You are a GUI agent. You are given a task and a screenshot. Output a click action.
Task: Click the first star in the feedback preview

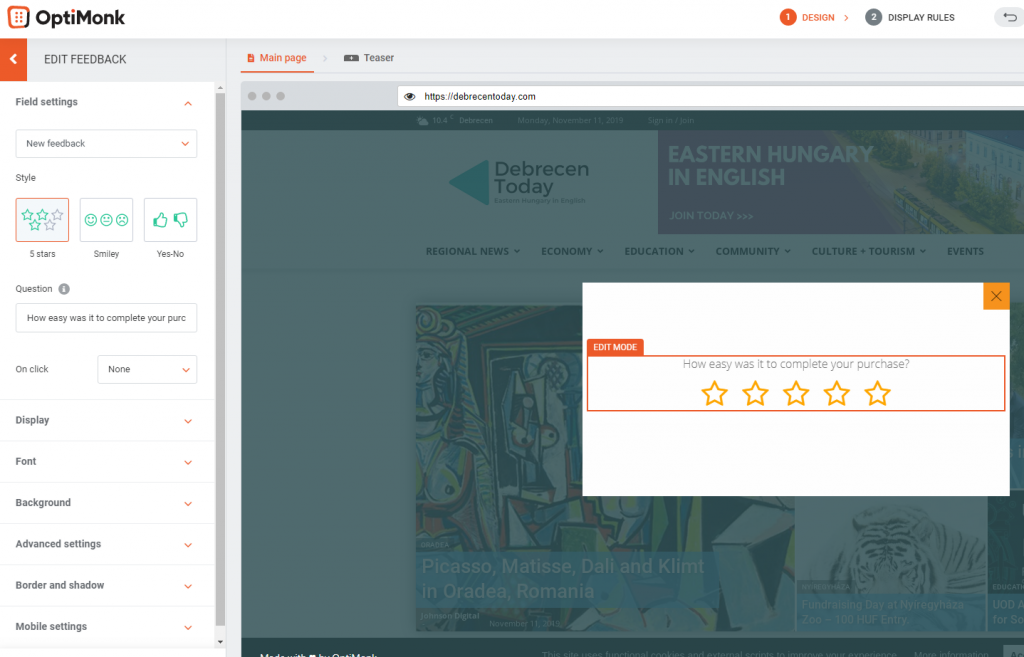click(714, 393)
